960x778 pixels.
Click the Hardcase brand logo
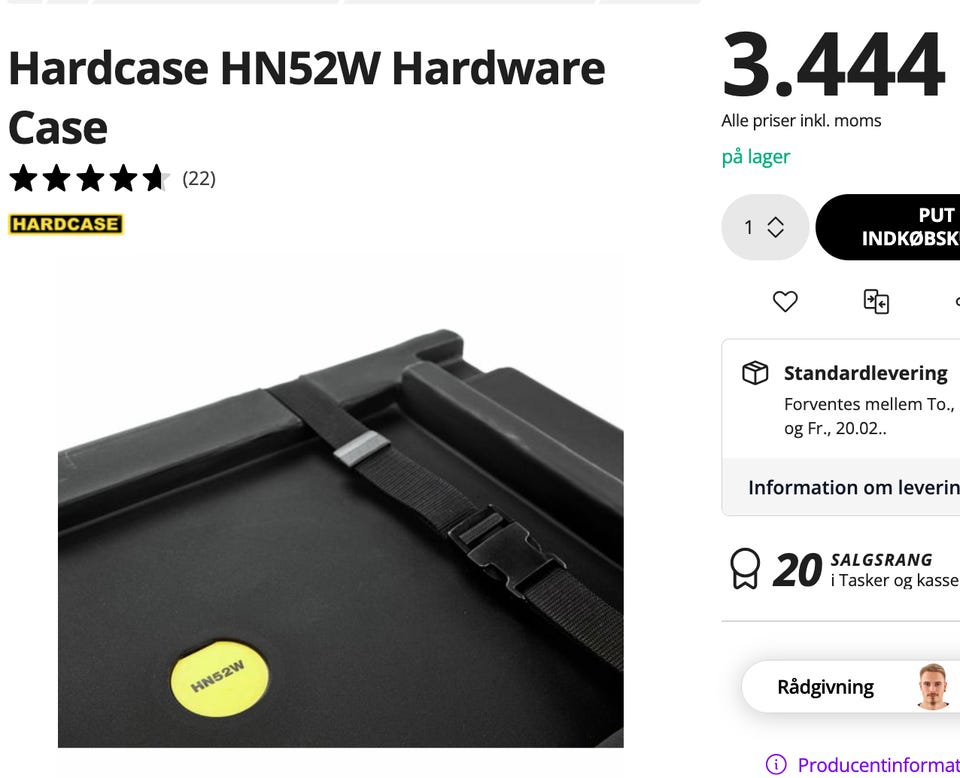point(66,224)
